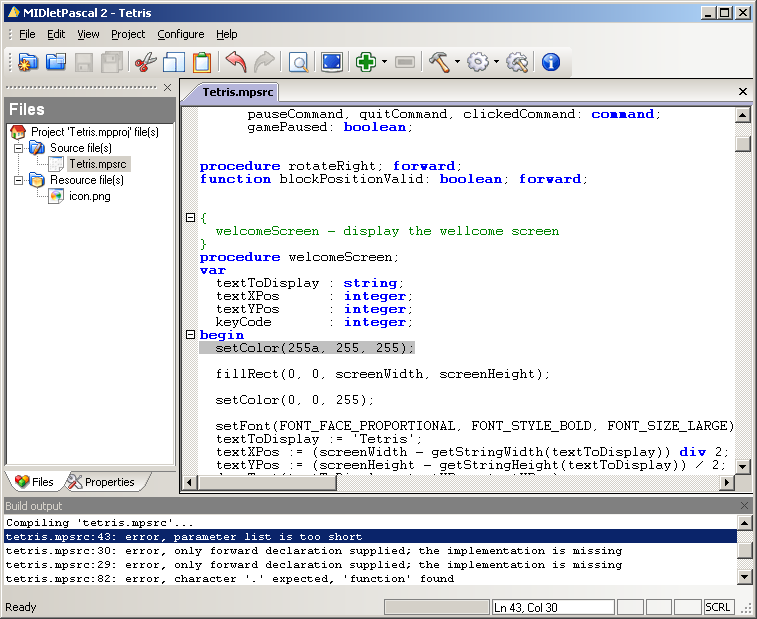Image resolution: width=757 pixels, height=619 pixels.
Task: Close the Tetris.mpsrc editor tab
Action: point(742,91)
